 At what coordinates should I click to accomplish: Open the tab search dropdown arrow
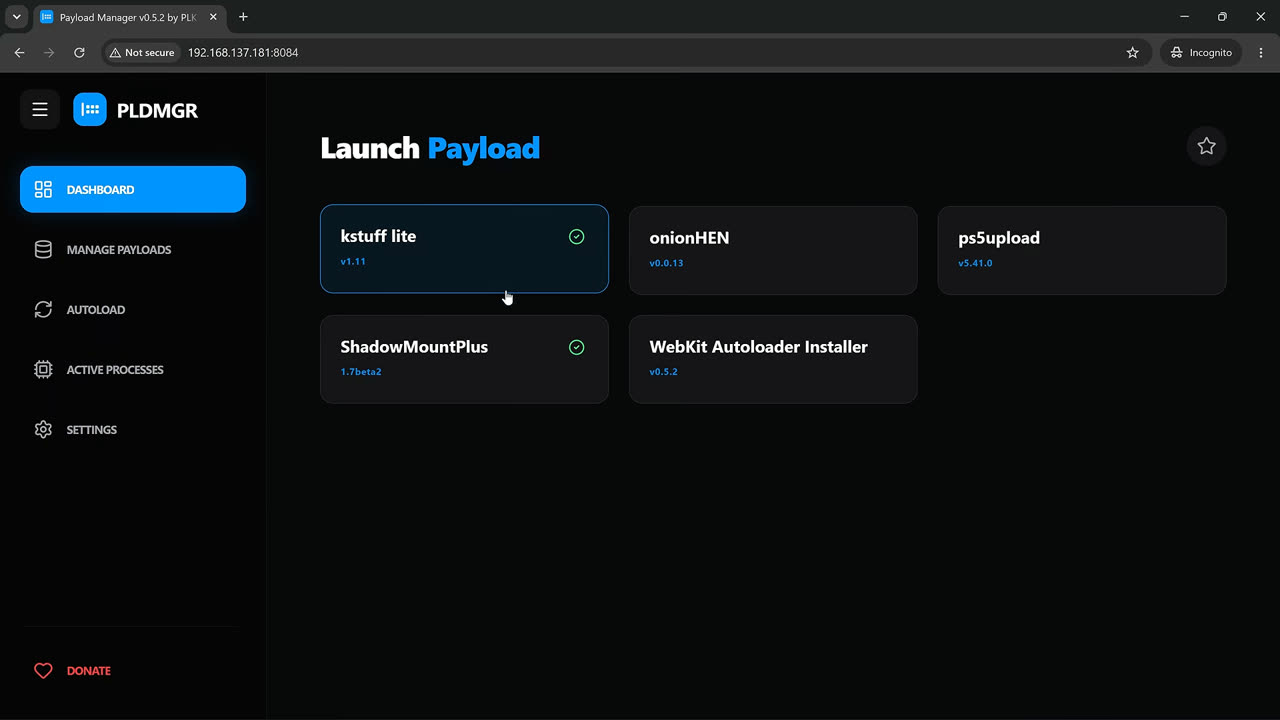click(x=16, y=17)
